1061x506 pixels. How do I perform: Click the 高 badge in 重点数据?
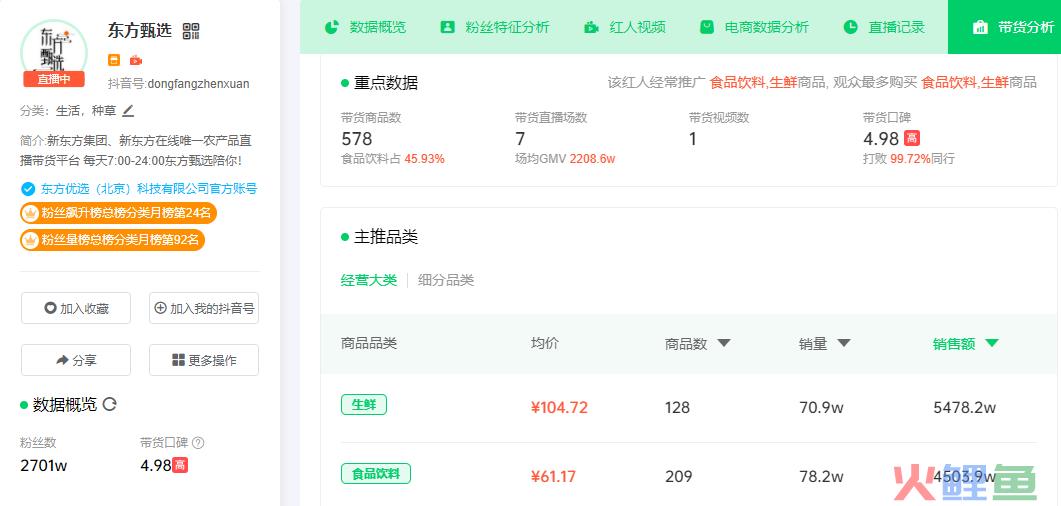point(911,139)
